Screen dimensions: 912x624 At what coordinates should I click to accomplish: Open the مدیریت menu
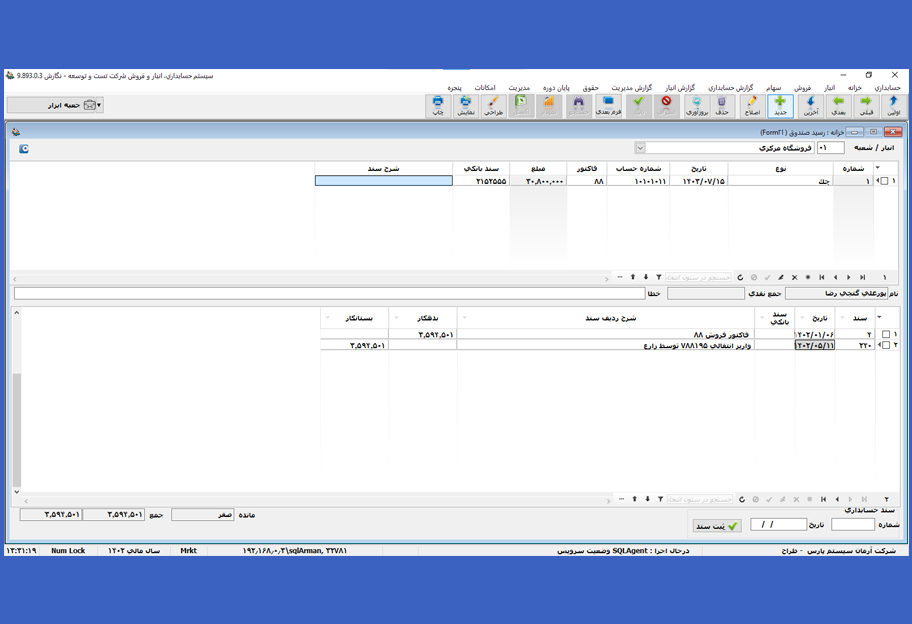[x=519, y=87]
